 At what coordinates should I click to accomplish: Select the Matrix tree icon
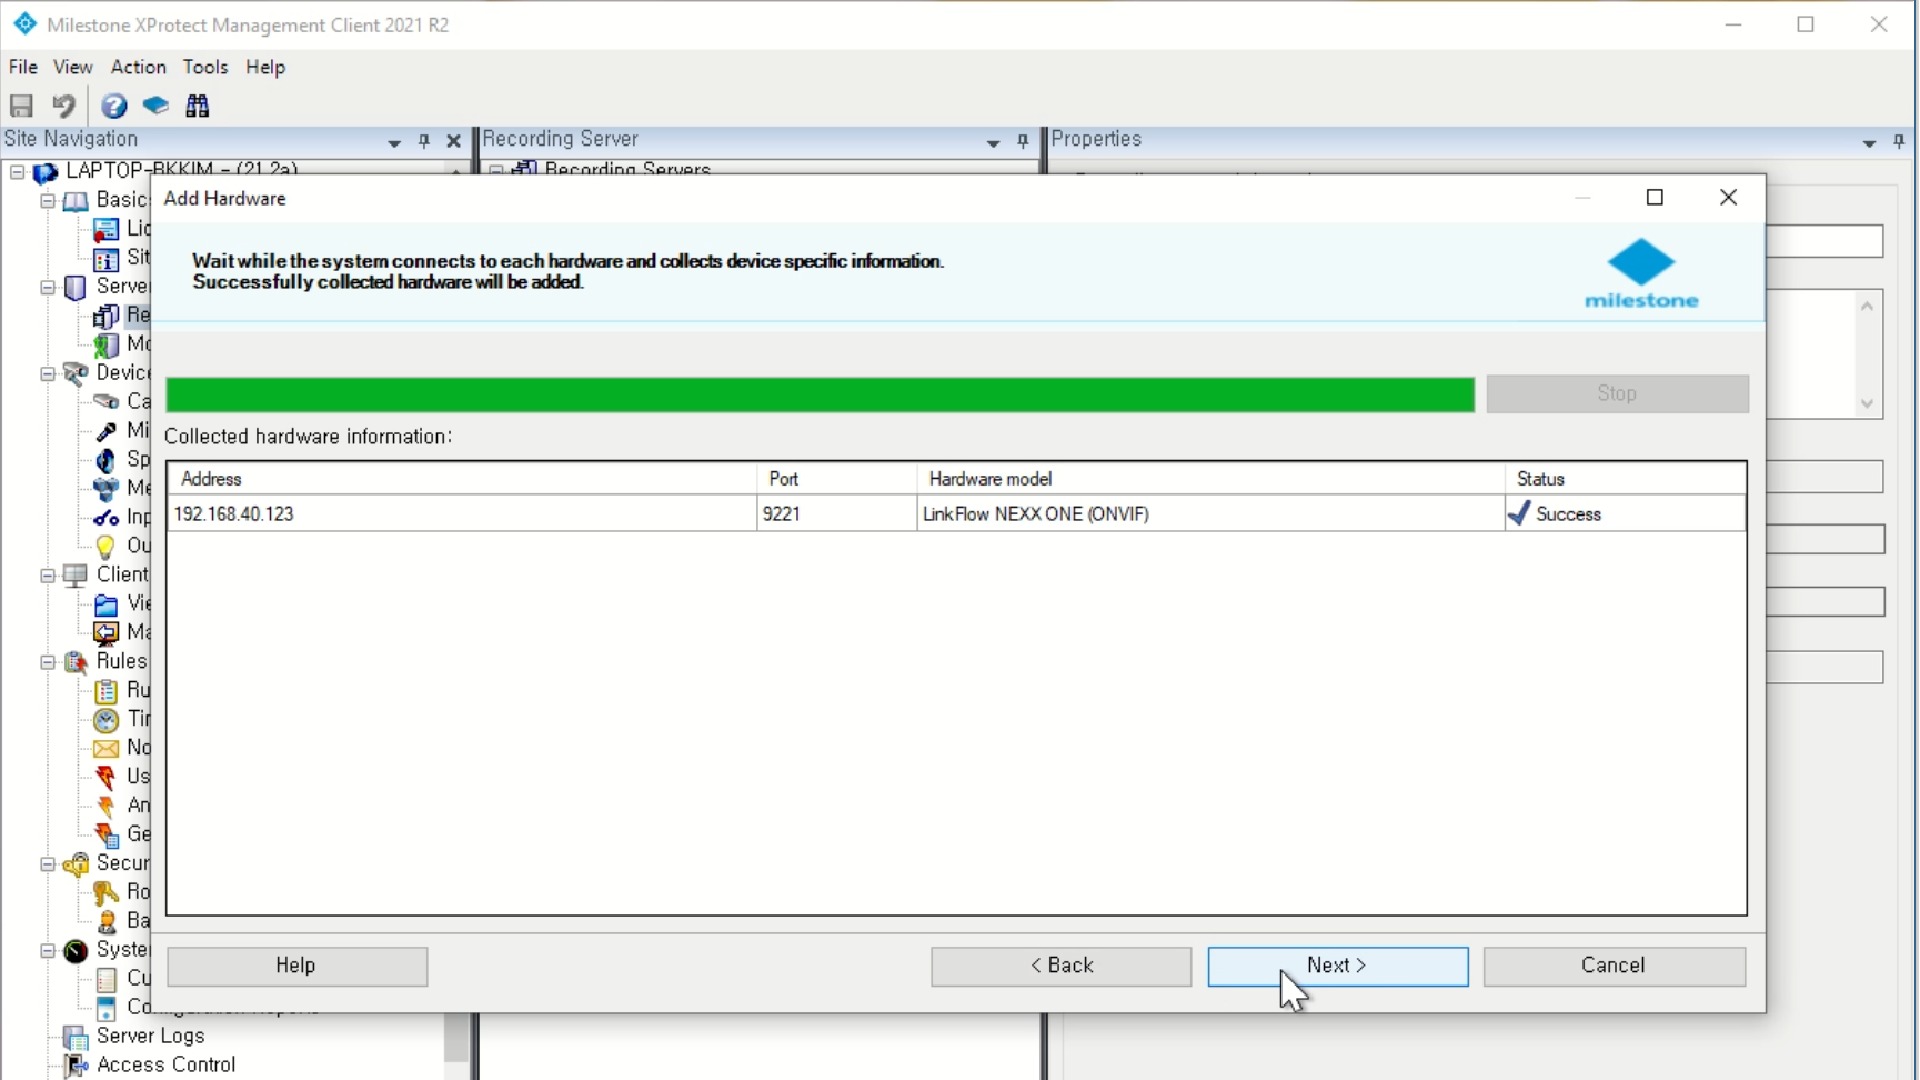click(106, 633)
